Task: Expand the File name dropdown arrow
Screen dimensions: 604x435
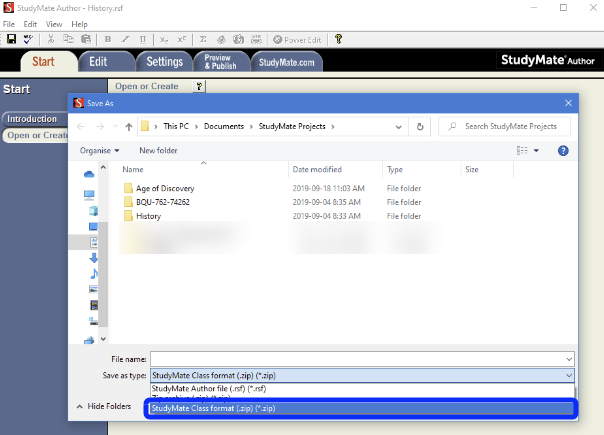Action: 569,359
